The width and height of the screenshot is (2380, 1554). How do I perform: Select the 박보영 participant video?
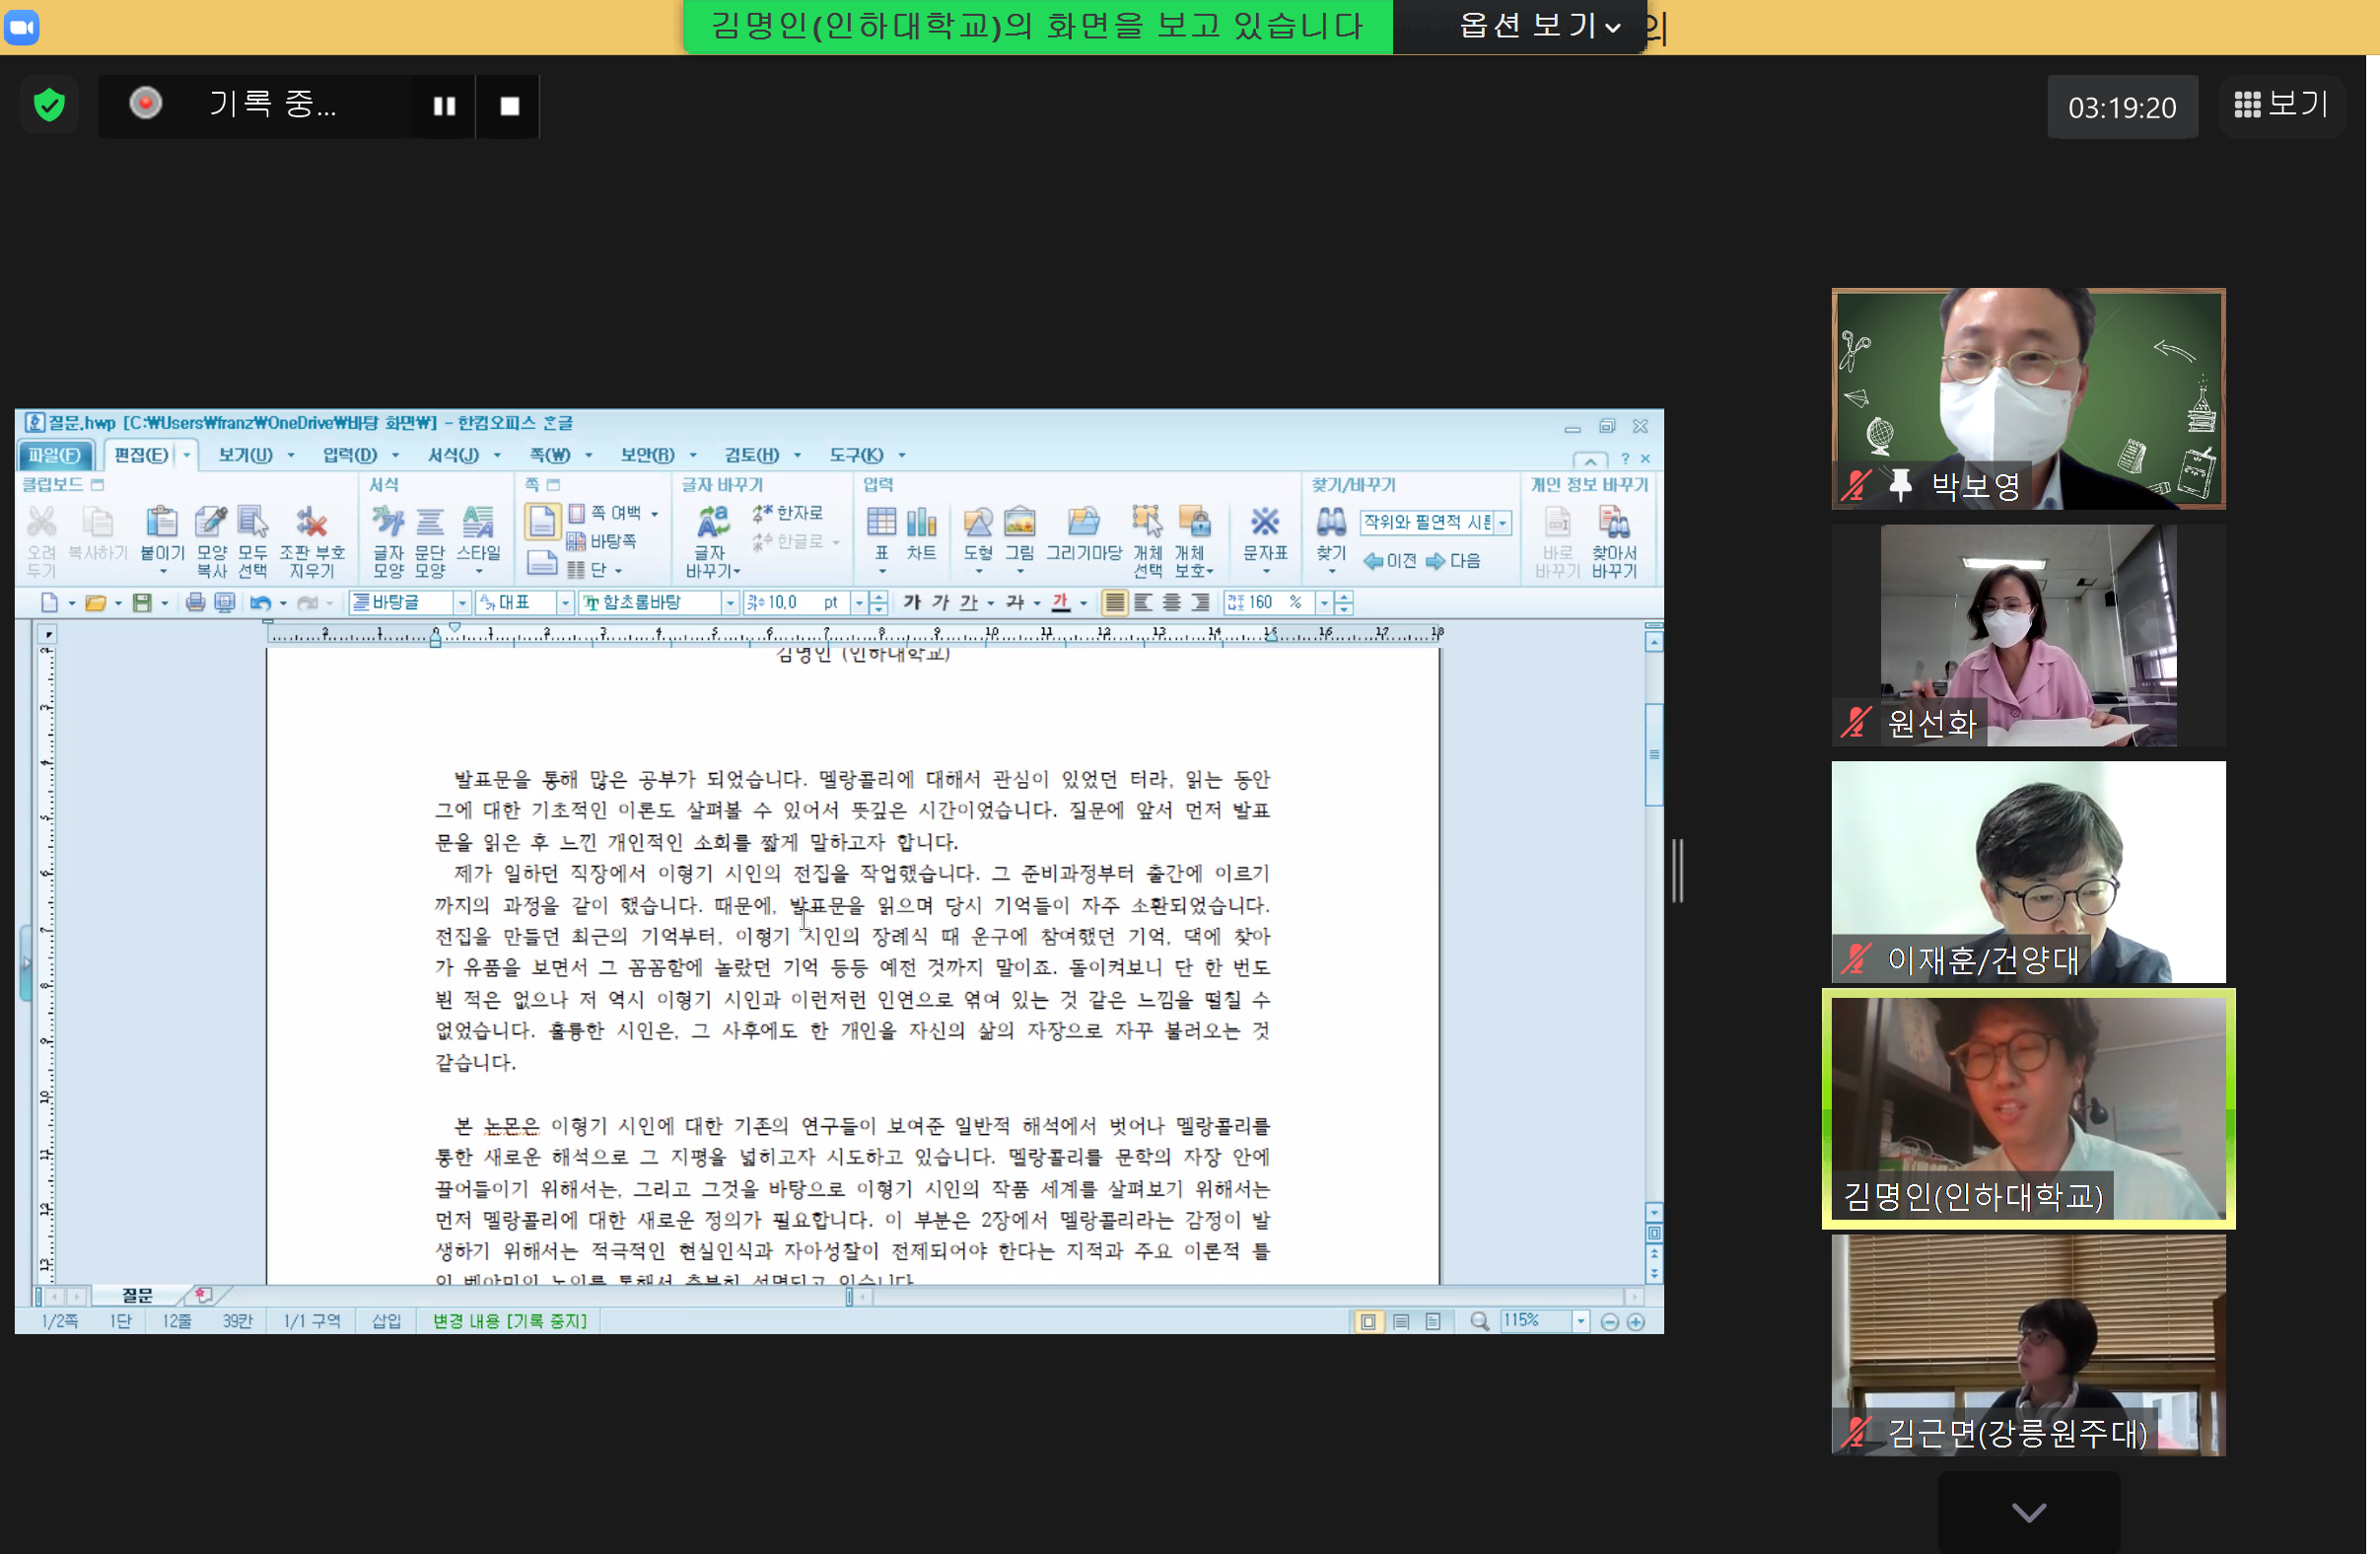pyautogui.click(x=2028, y=399)
